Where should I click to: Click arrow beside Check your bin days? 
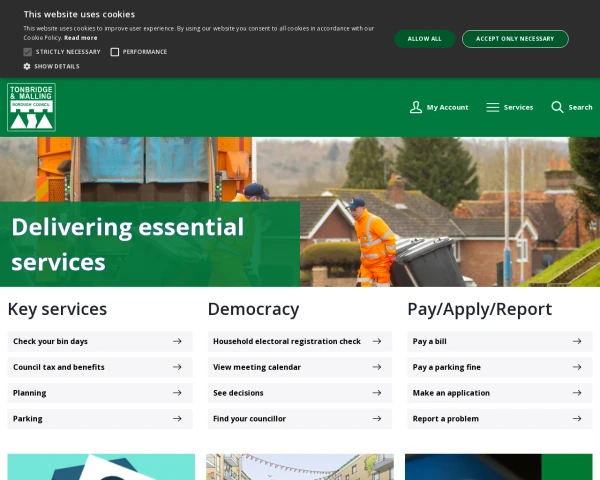point(177,341)
